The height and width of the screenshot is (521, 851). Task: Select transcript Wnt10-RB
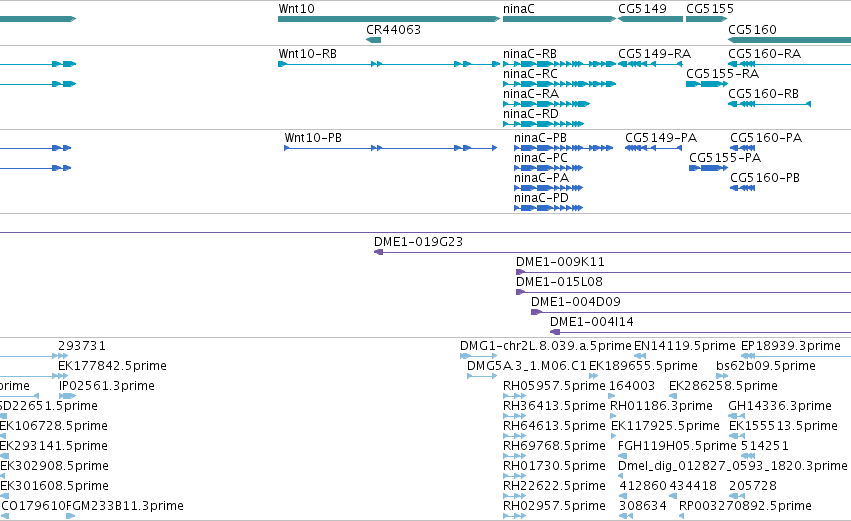click(389, 64)
